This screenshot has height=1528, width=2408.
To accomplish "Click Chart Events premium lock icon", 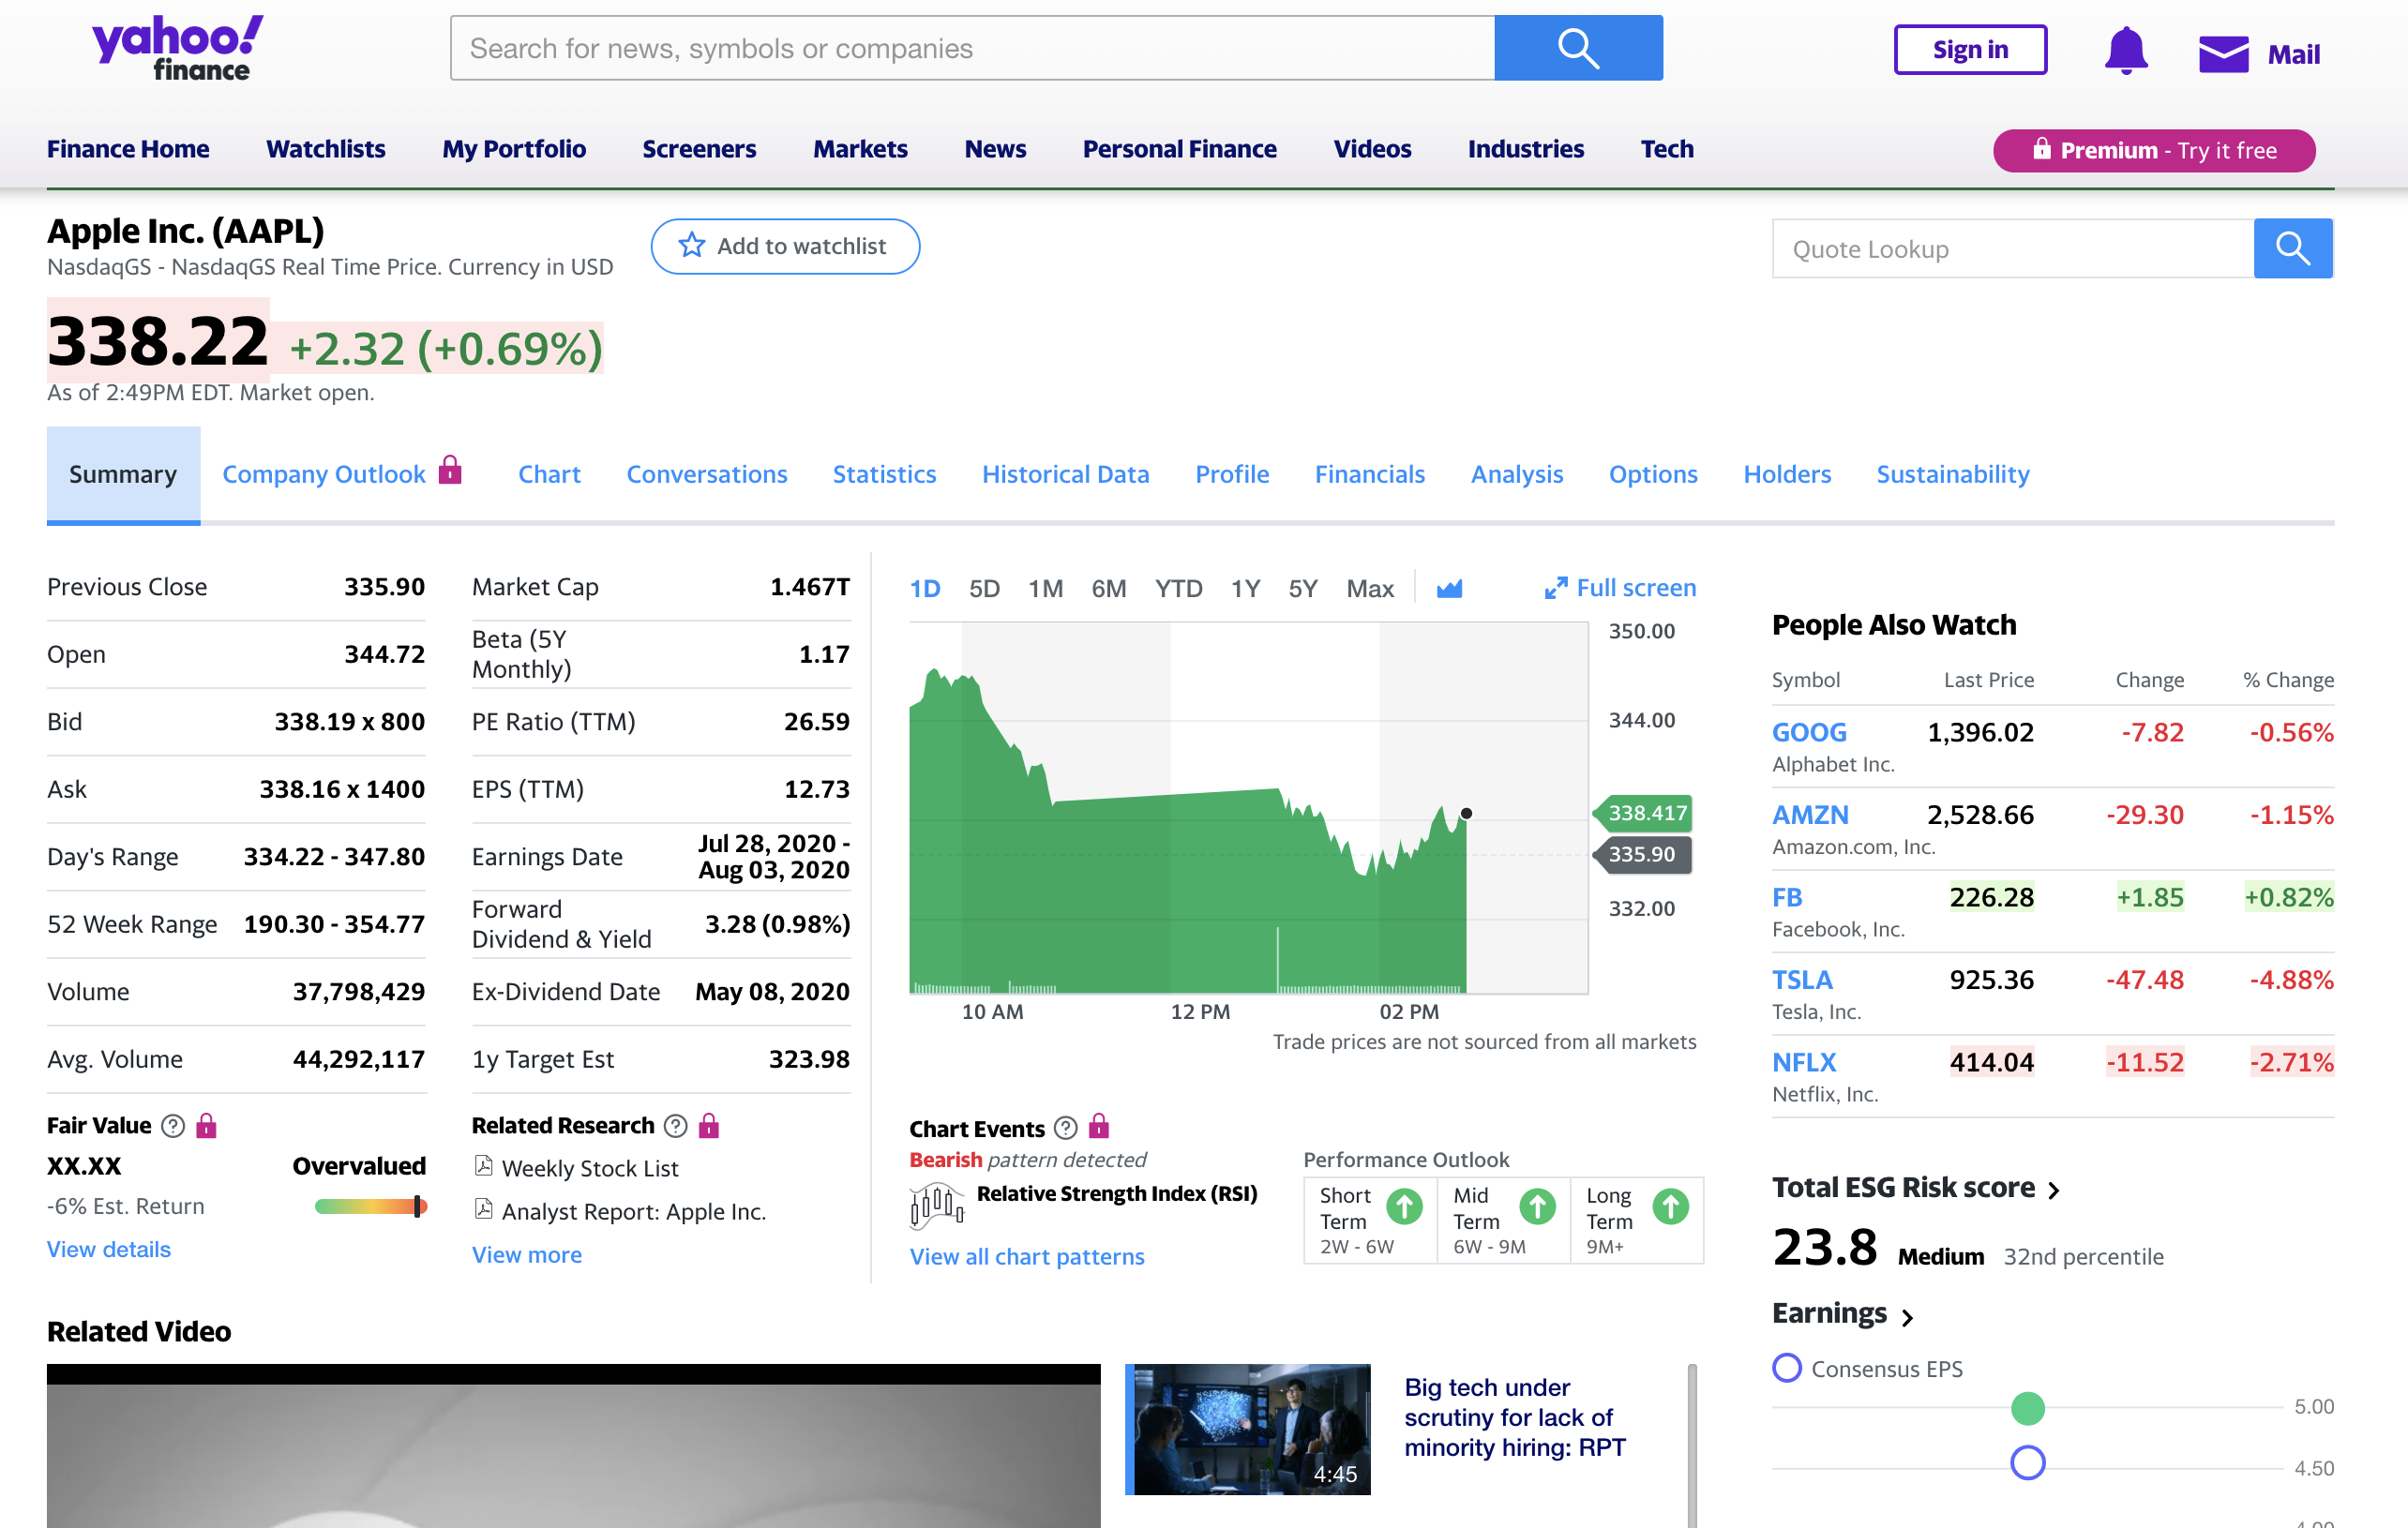I will (1099, 1126).
